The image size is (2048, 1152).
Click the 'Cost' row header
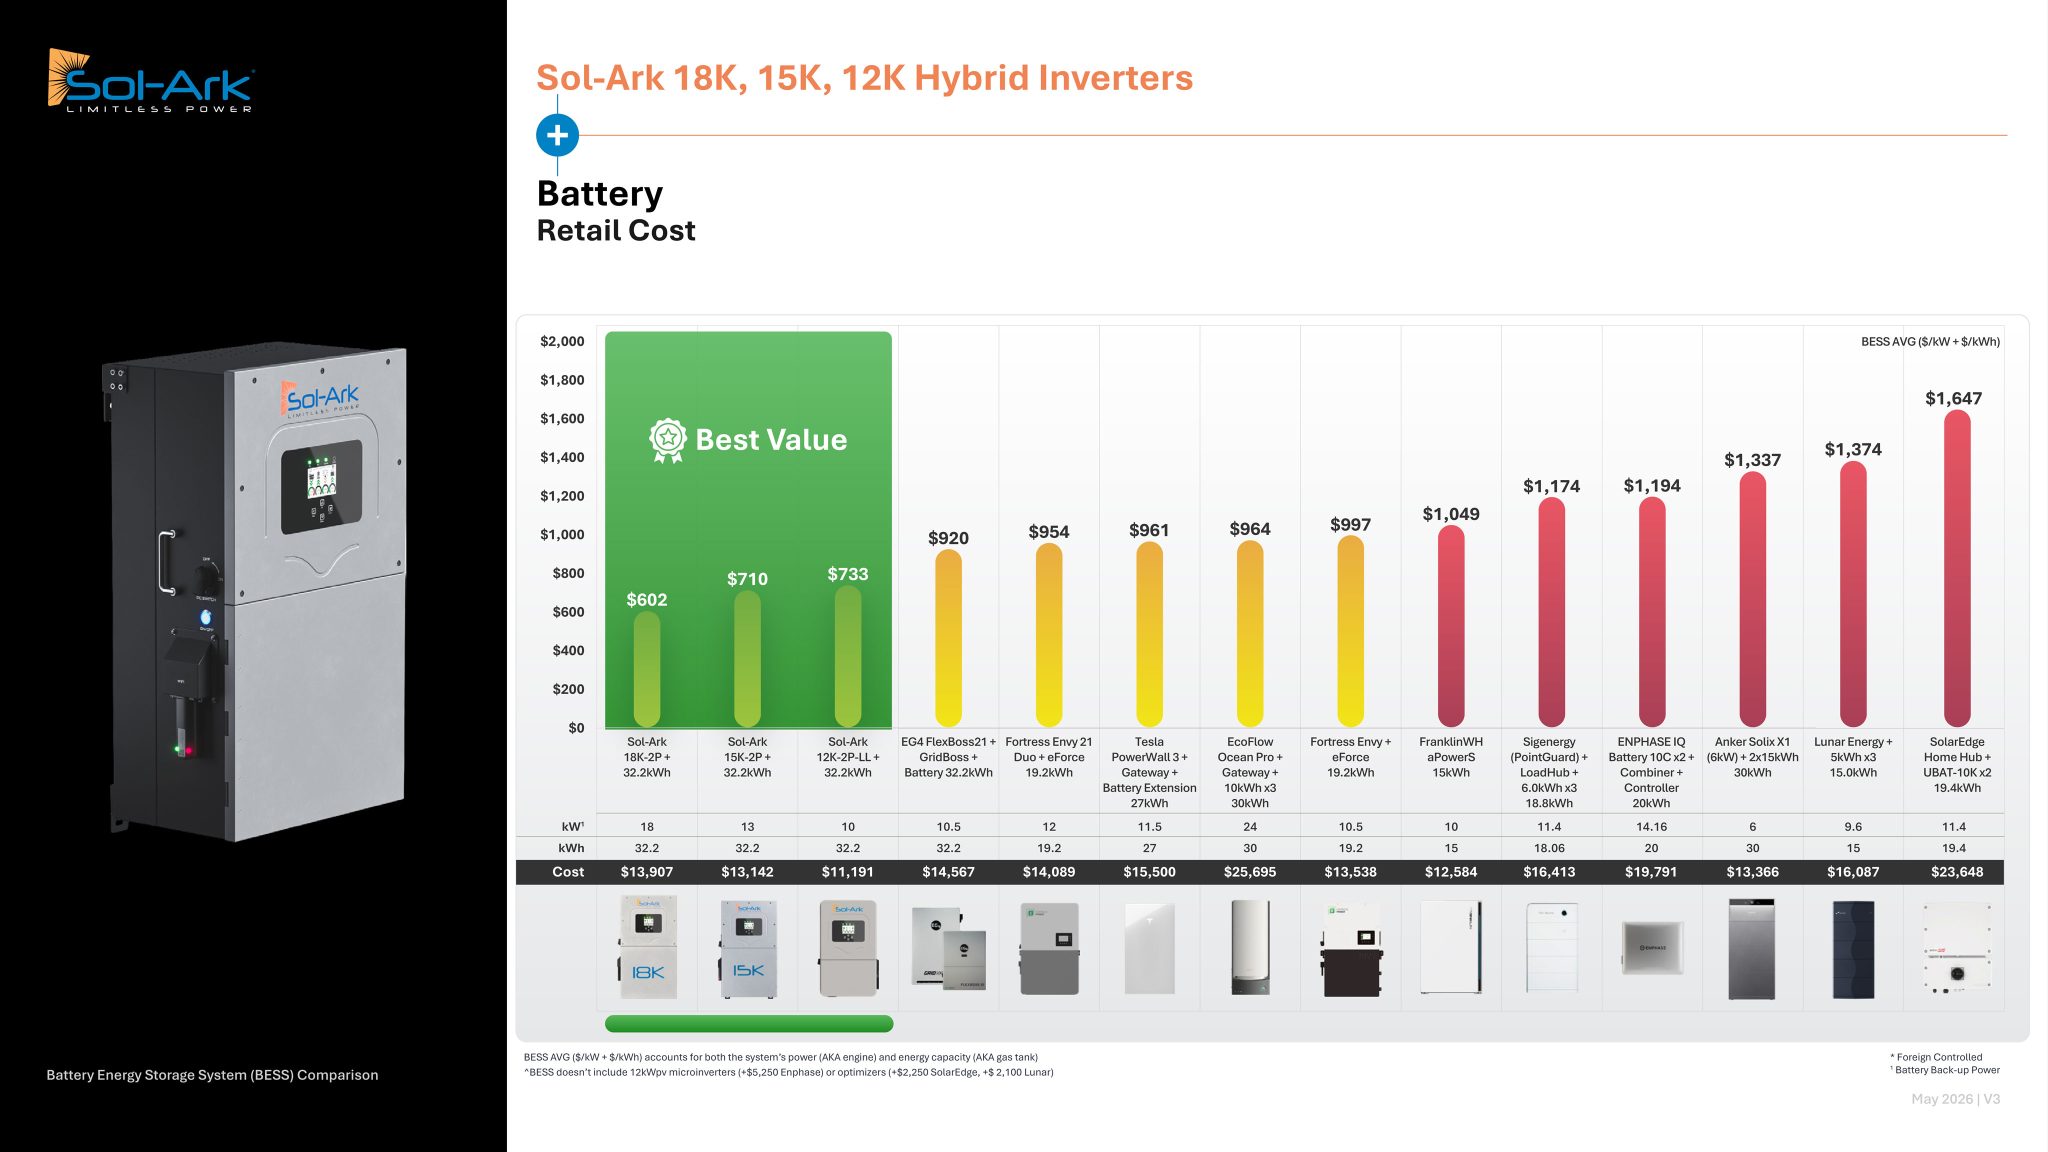(568, 872)
